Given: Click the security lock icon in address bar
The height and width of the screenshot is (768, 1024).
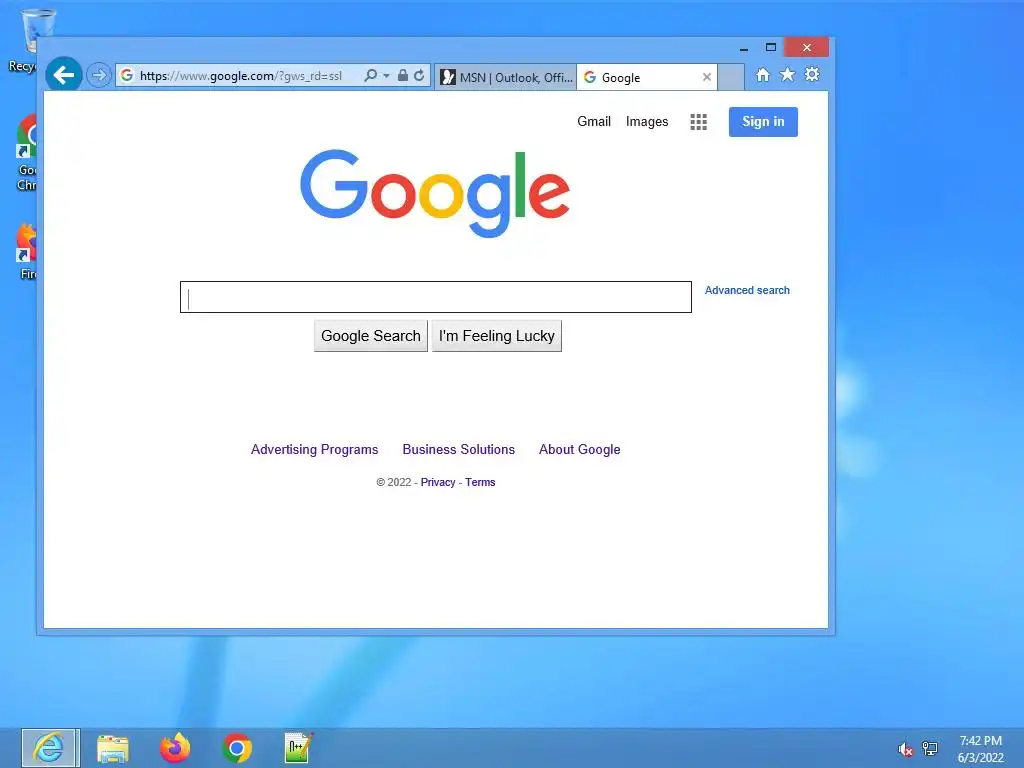Looking at the screenshot, I should (403, 75).
